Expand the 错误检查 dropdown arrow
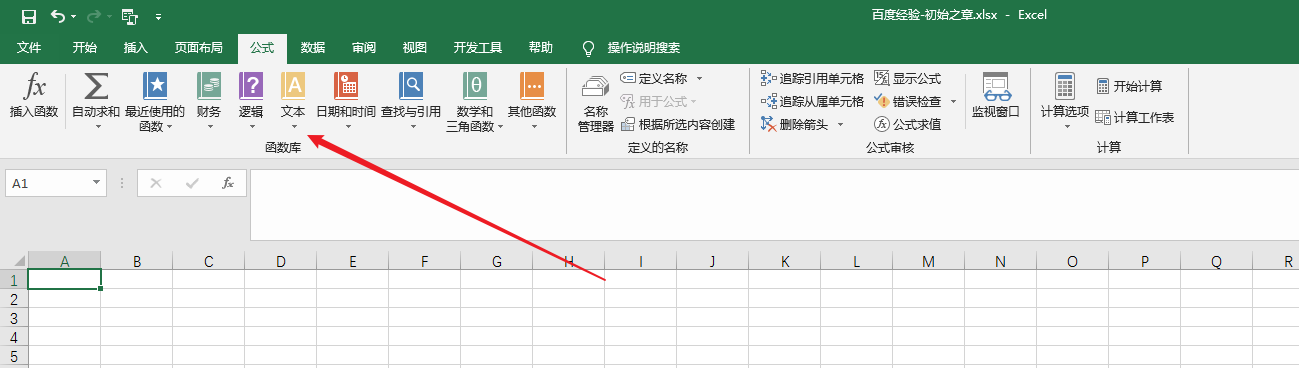Screen dimensions: 1299x368 [x=953, y=101]
